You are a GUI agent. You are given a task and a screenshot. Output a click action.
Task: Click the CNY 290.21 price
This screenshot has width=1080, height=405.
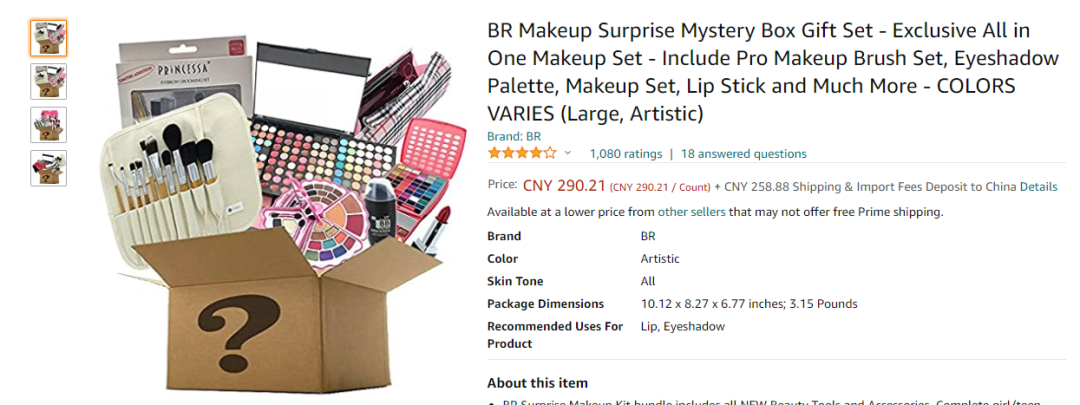point(565,186)
